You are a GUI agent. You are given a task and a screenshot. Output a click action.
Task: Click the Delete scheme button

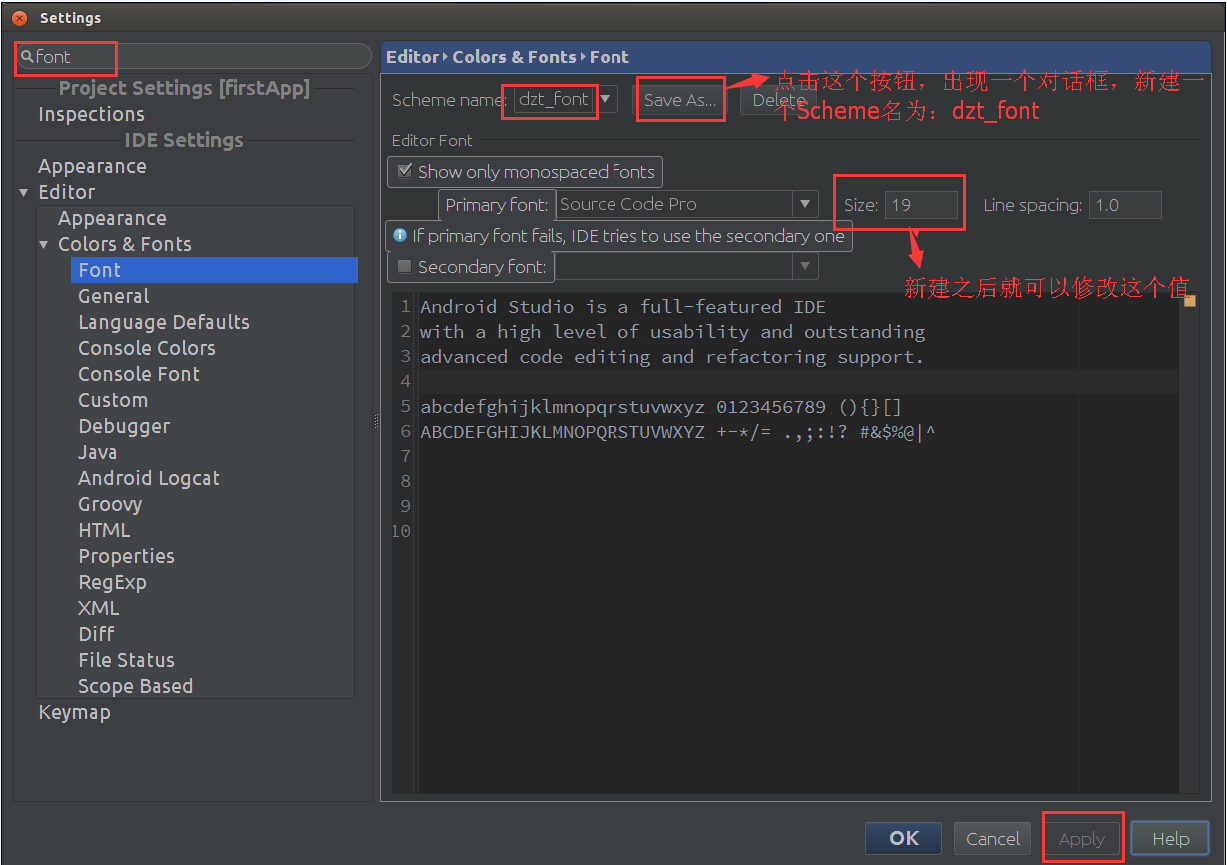pyautogui.click(x=778, y=100)
